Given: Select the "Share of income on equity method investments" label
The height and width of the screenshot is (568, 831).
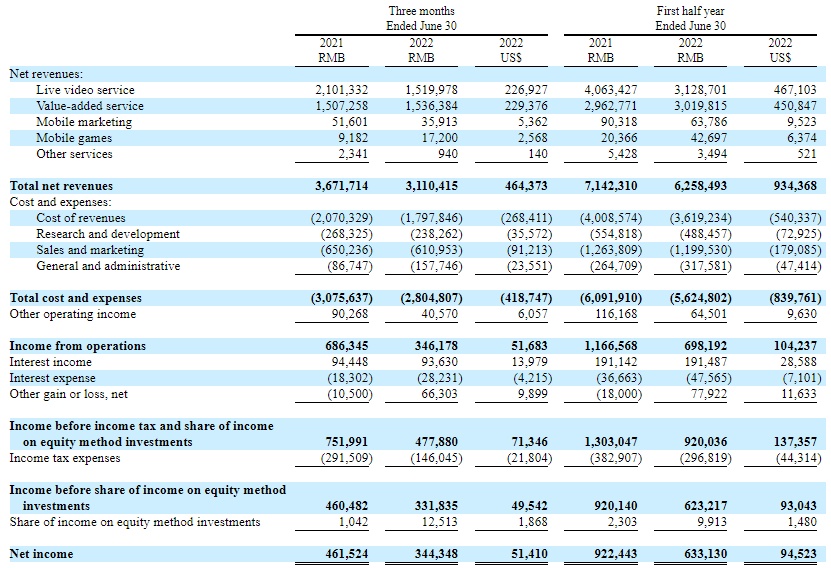Looking at the screenshot, I should point(135,521).
